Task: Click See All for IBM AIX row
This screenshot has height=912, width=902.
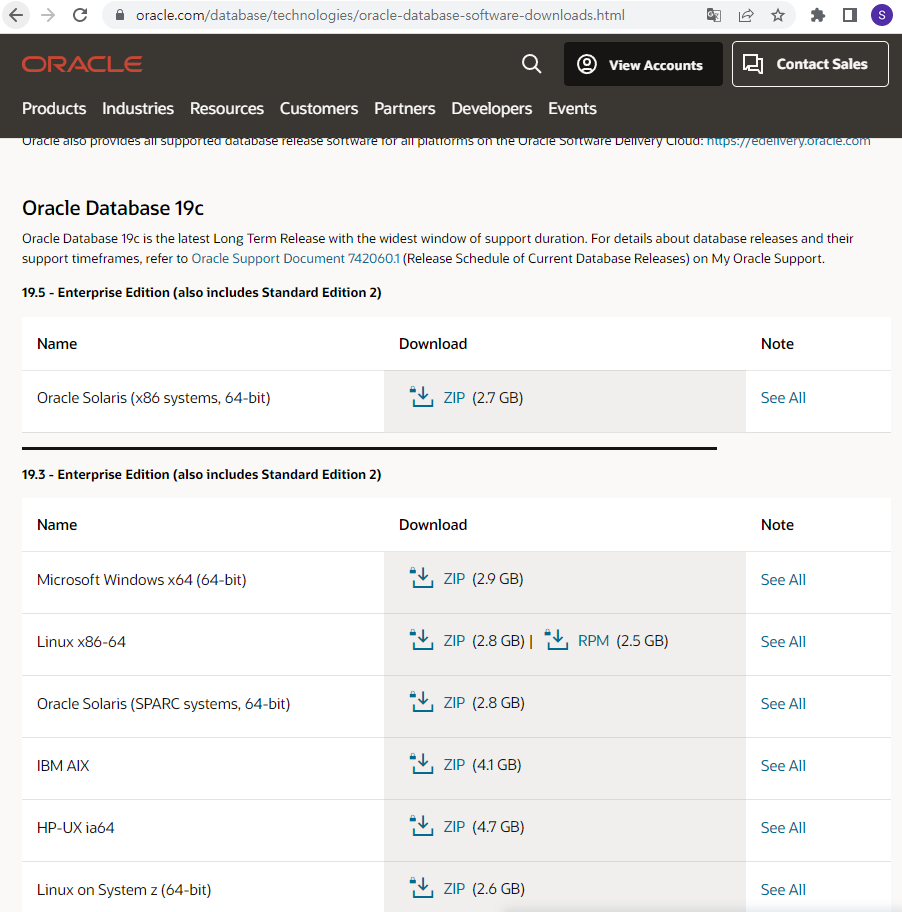Action: point(783,765)
